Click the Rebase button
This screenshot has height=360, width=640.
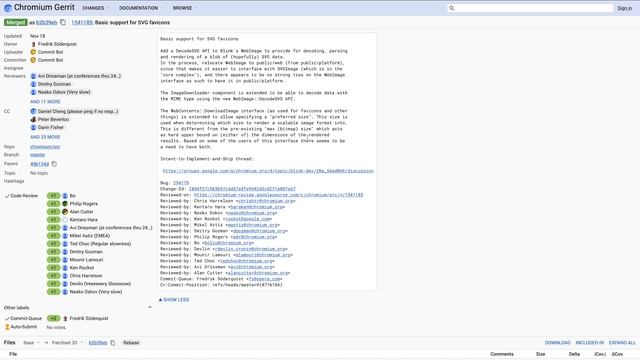[131, 343]
